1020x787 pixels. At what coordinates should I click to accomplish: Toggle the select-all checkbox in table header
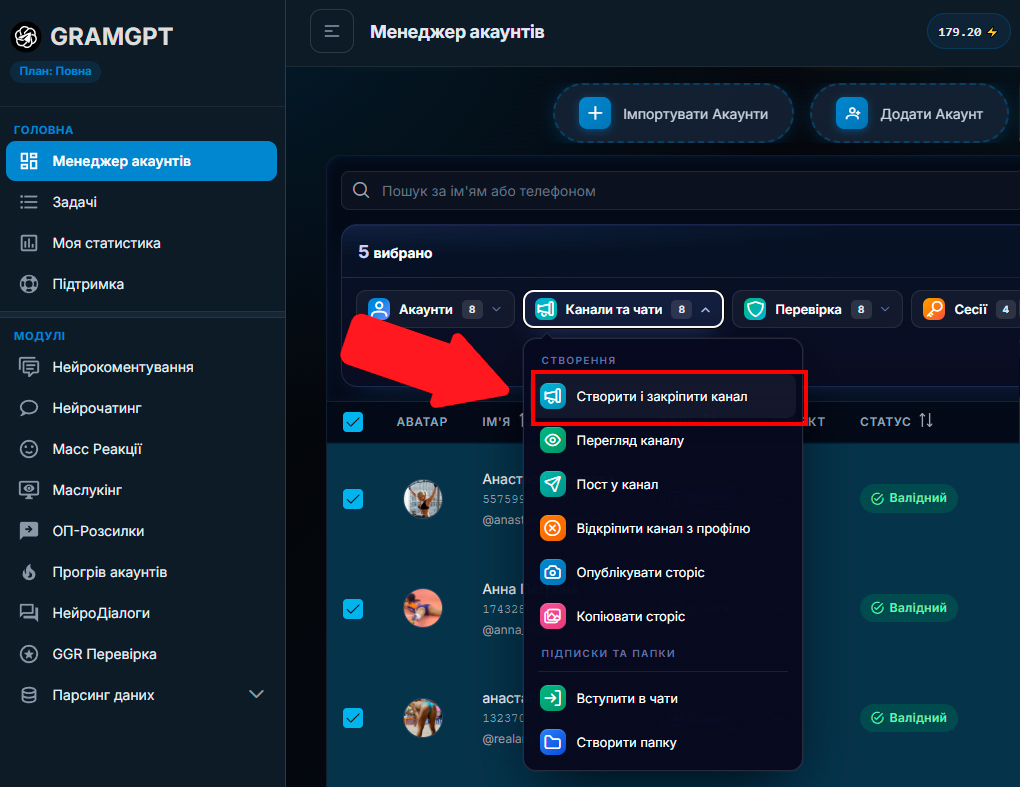[353, 422]
